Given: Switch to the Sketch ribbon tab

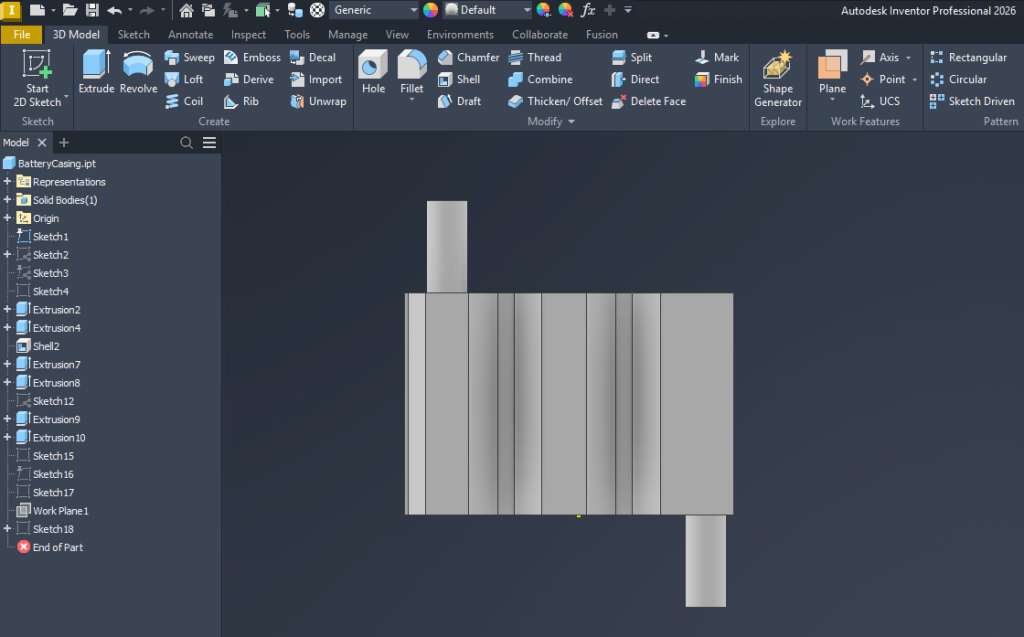Looking at the screenshot, I should coord(134,34).
